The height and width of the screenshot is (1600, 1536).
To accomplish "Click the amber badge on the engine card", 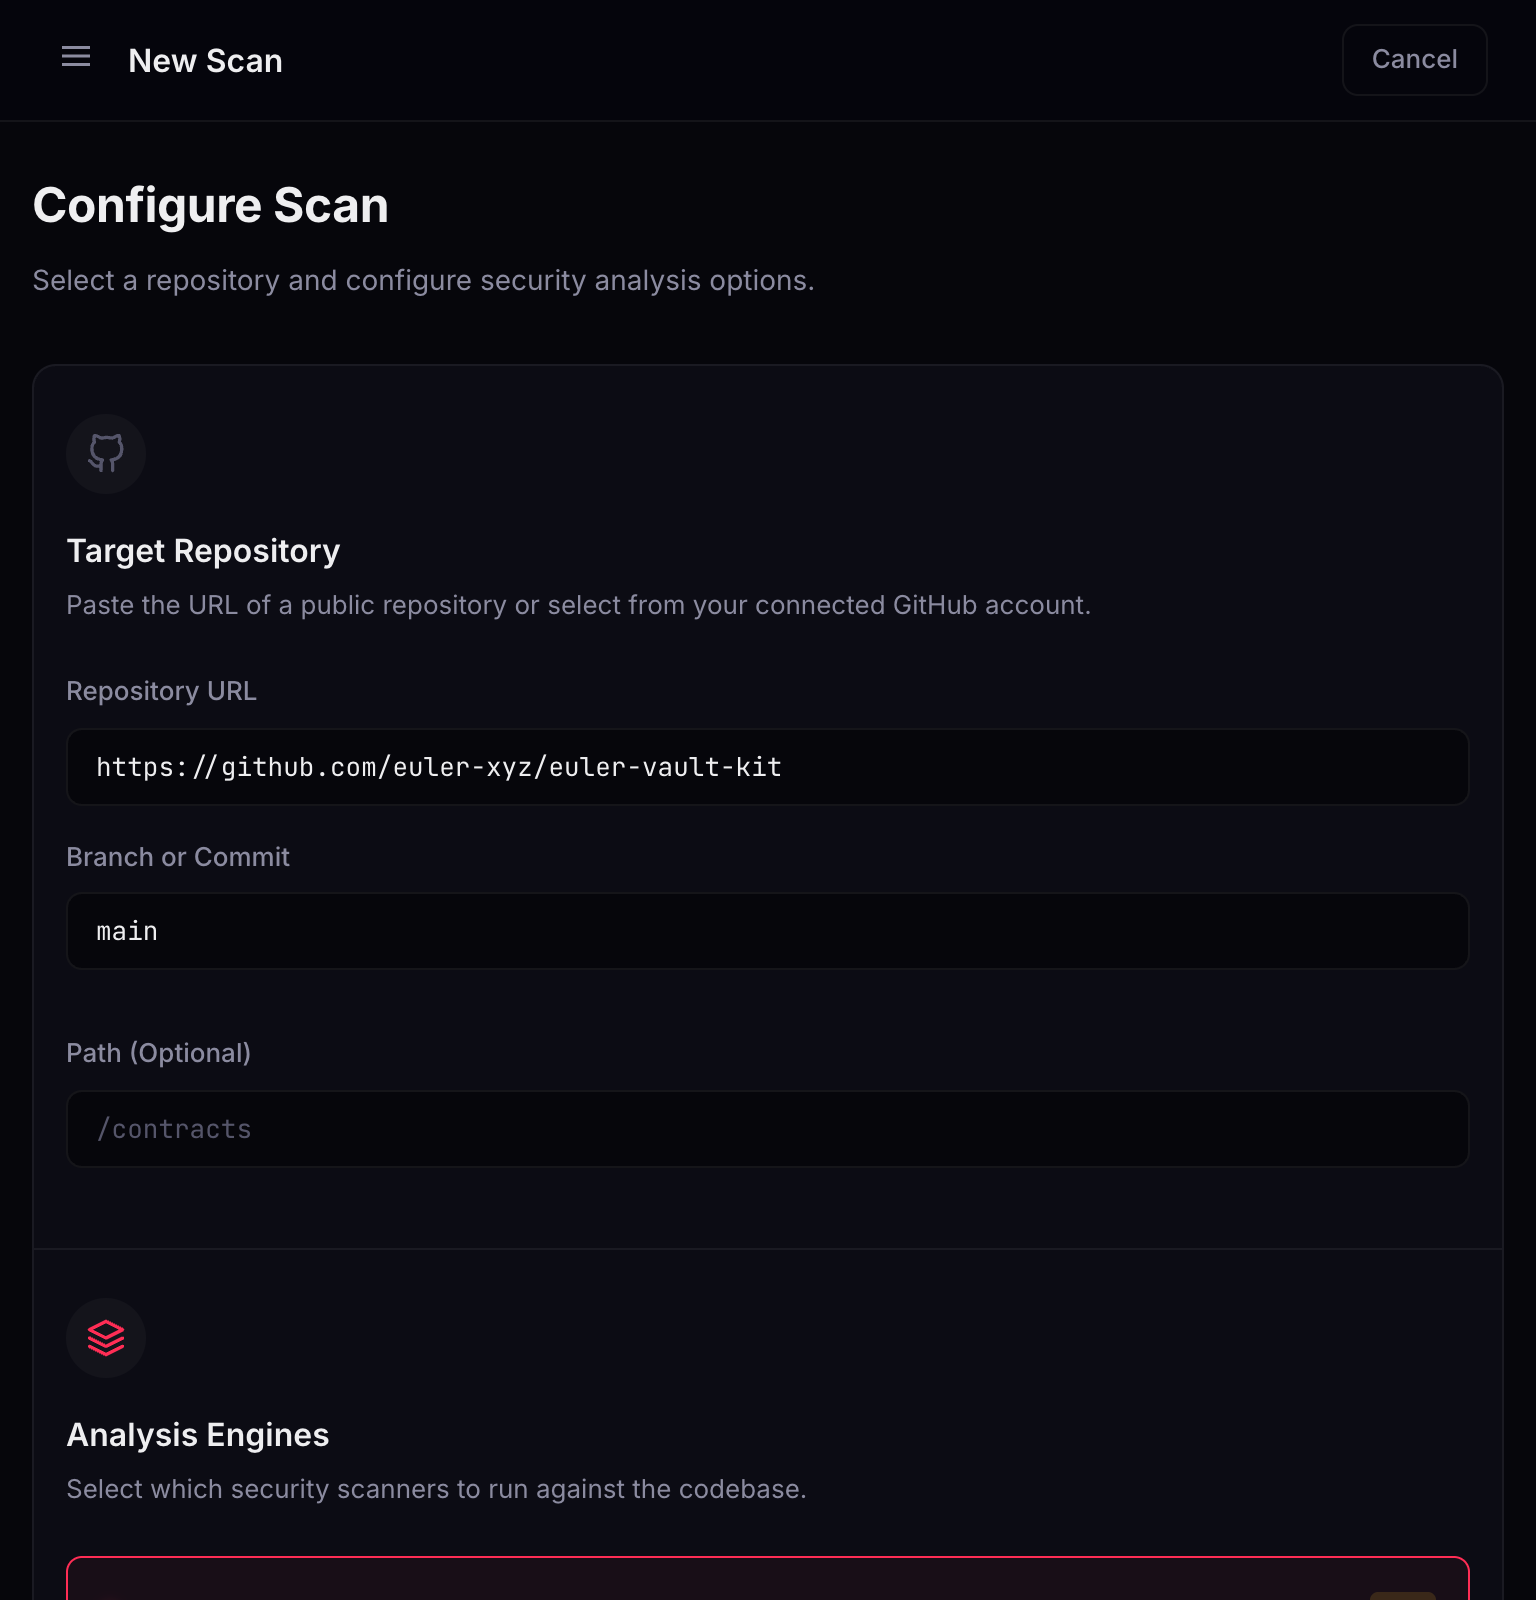I will point(1402,1594).
